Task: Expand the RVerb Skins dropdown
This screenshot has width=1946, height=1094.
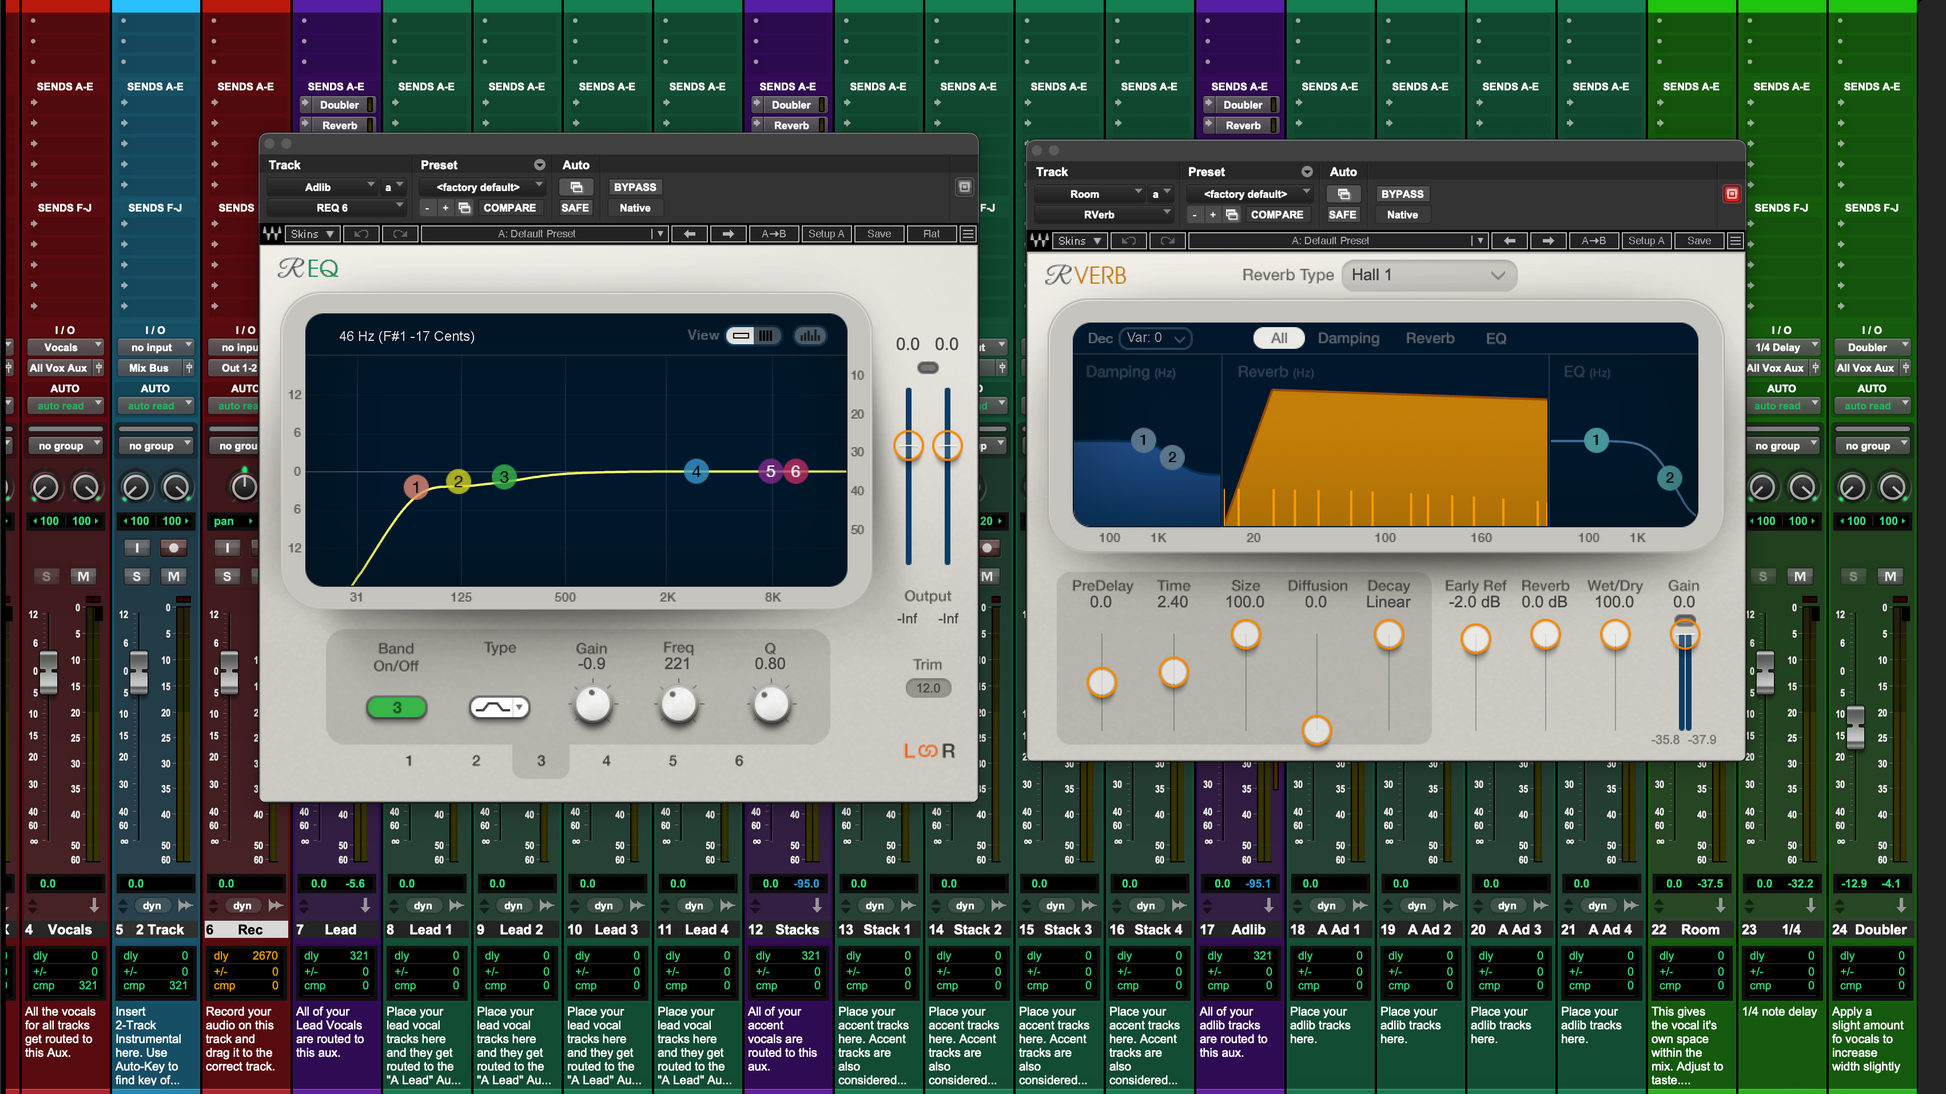Action: coord(1080,241)
